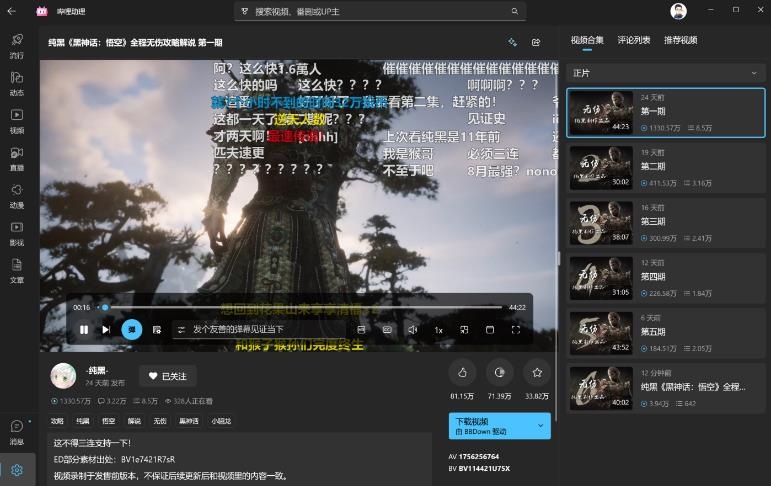Select episode 第五期 in the list

pyautogui.click(x=665, y=333)
